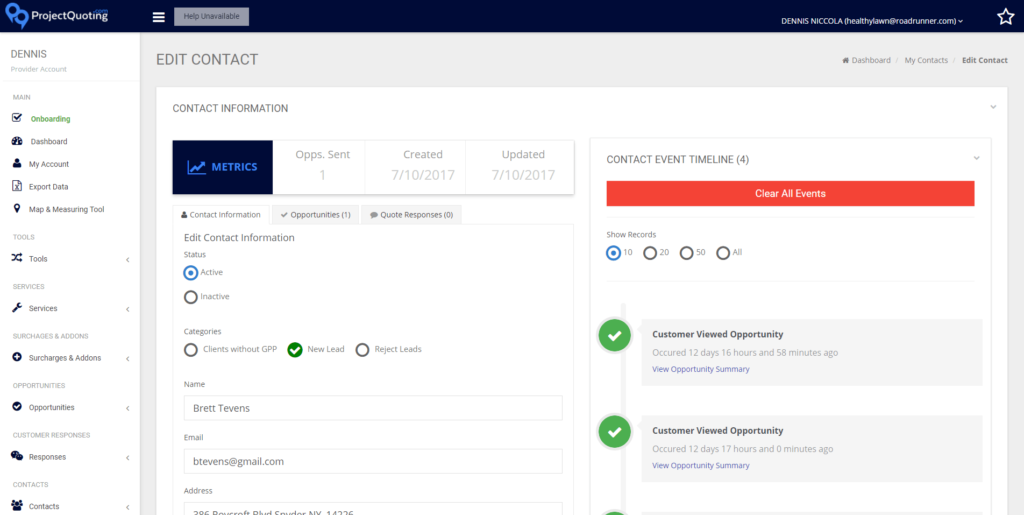Expand the Tools sidebar submenu arrow

[x=128, y=260]
